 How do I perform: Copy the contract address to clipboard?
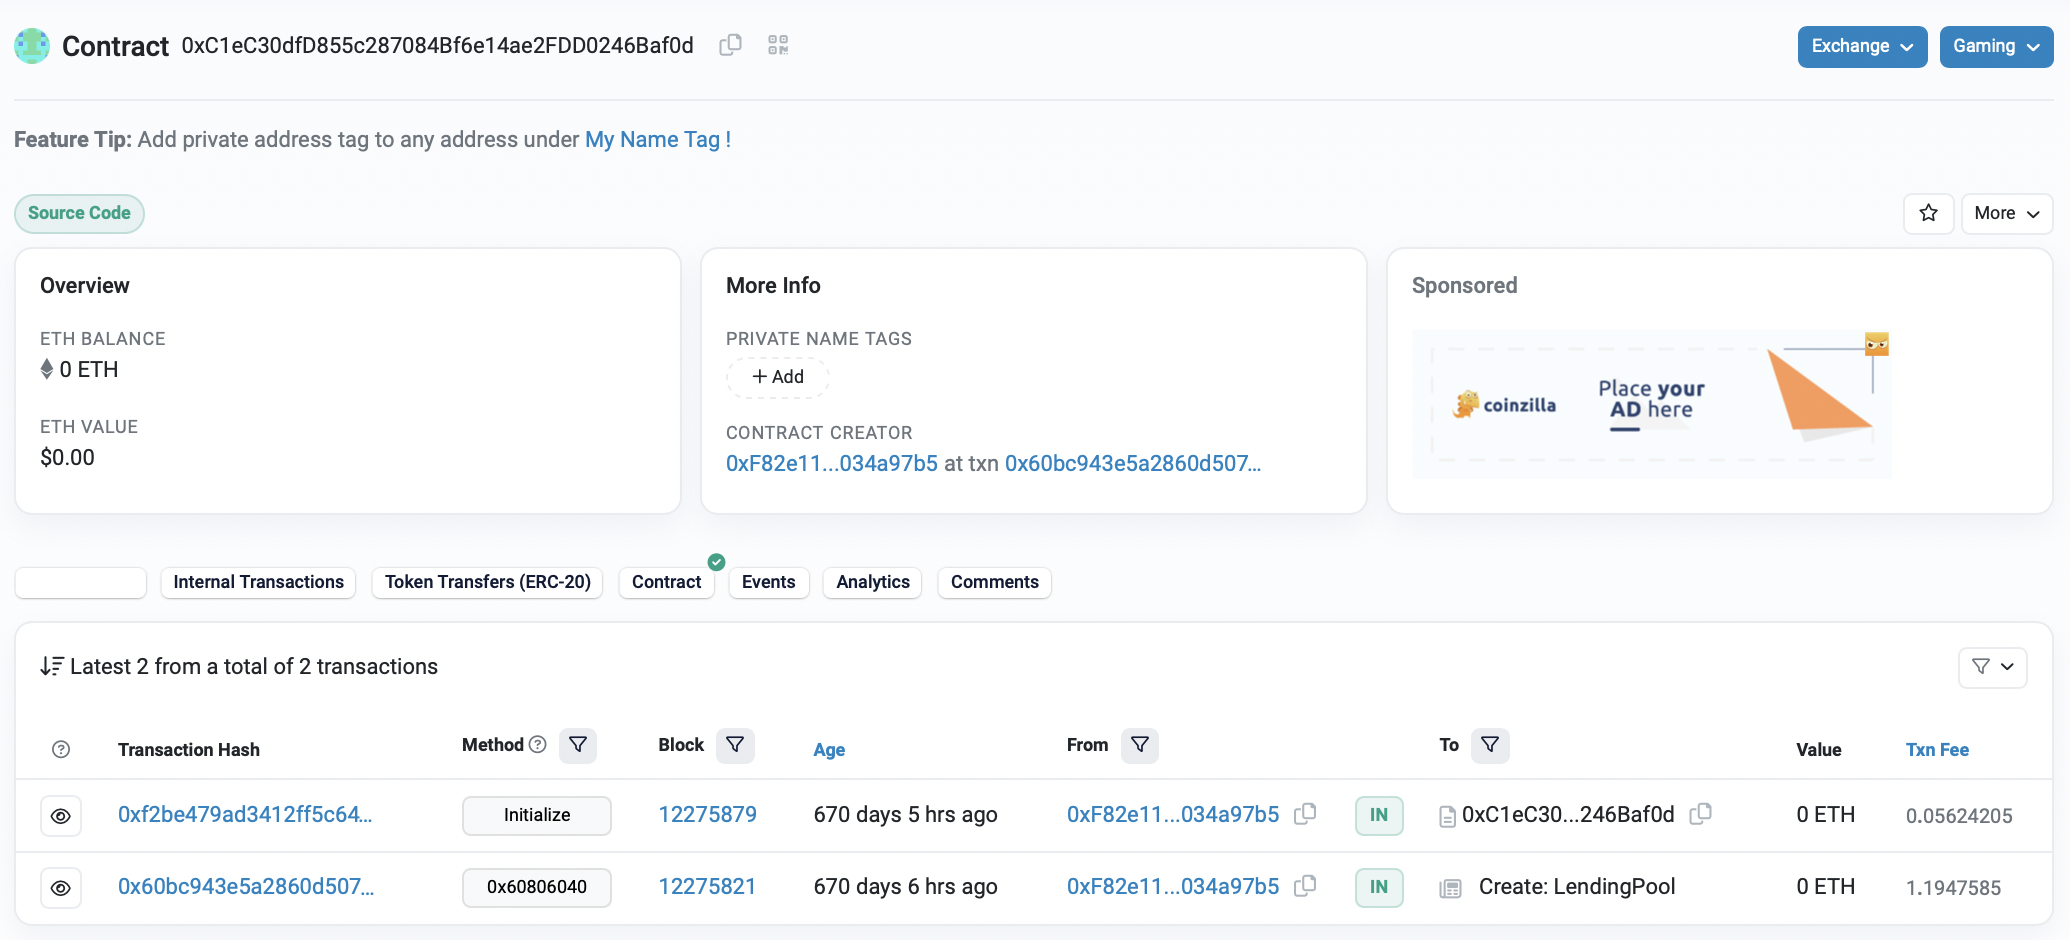730,45
